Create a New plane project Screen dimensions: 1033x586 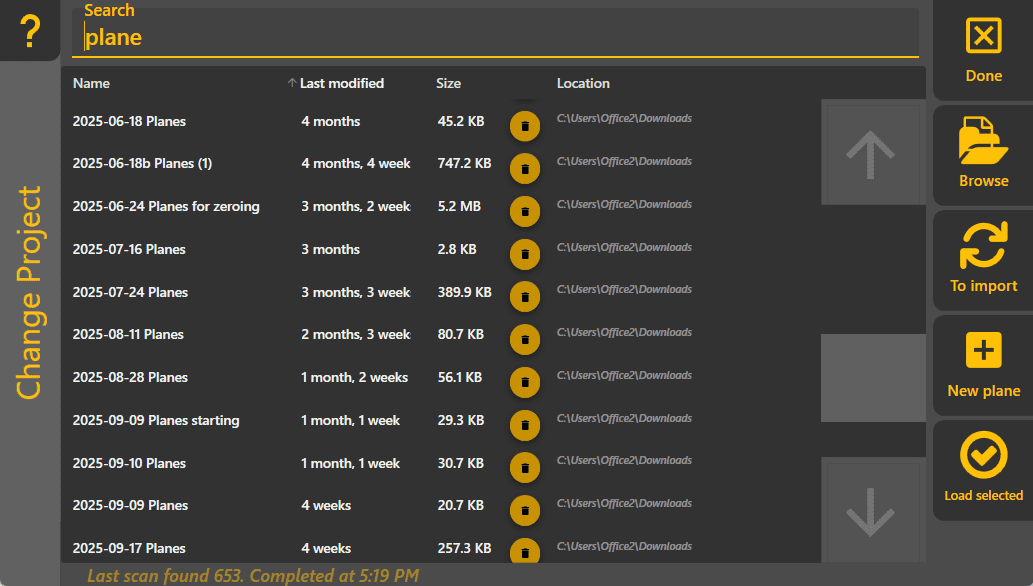983,363
